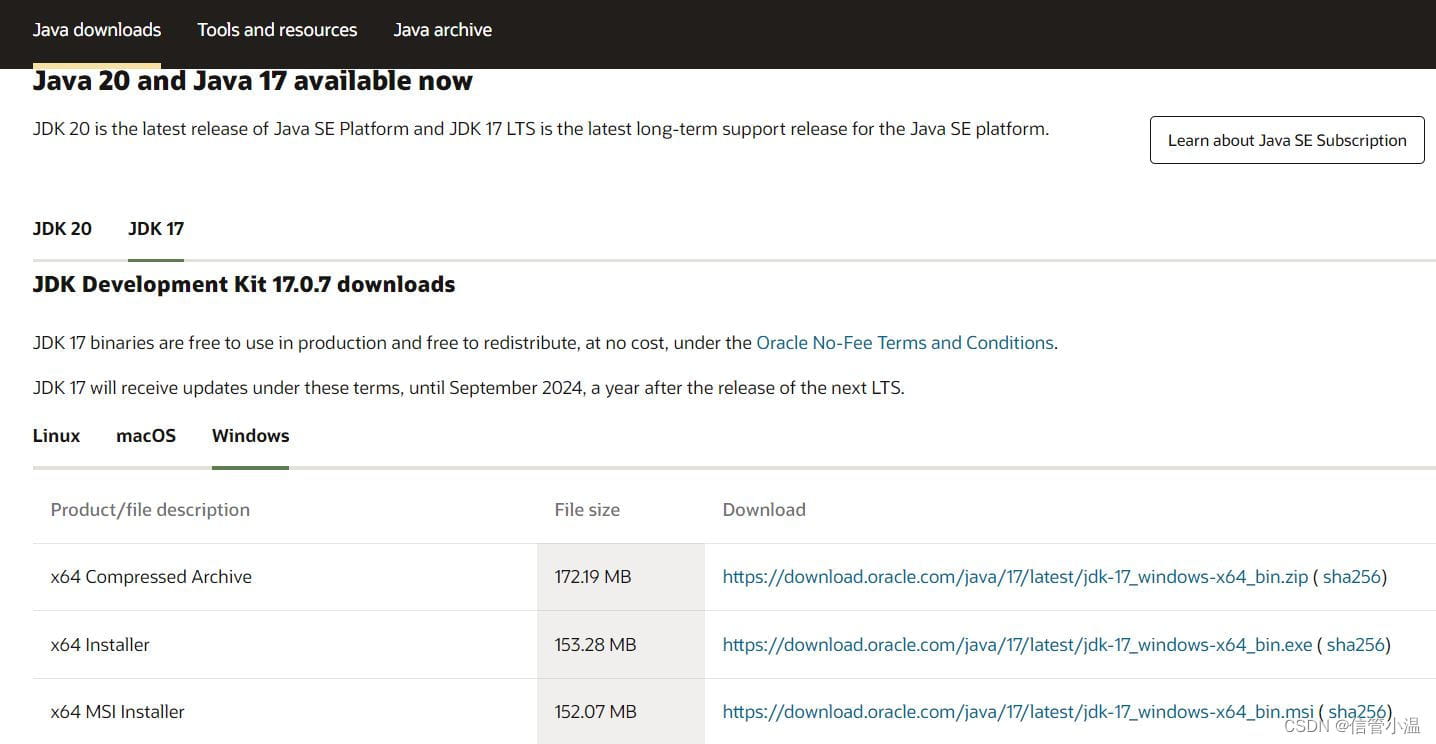
Task: Click the Product/file description column header
Action: click(150, 510)
